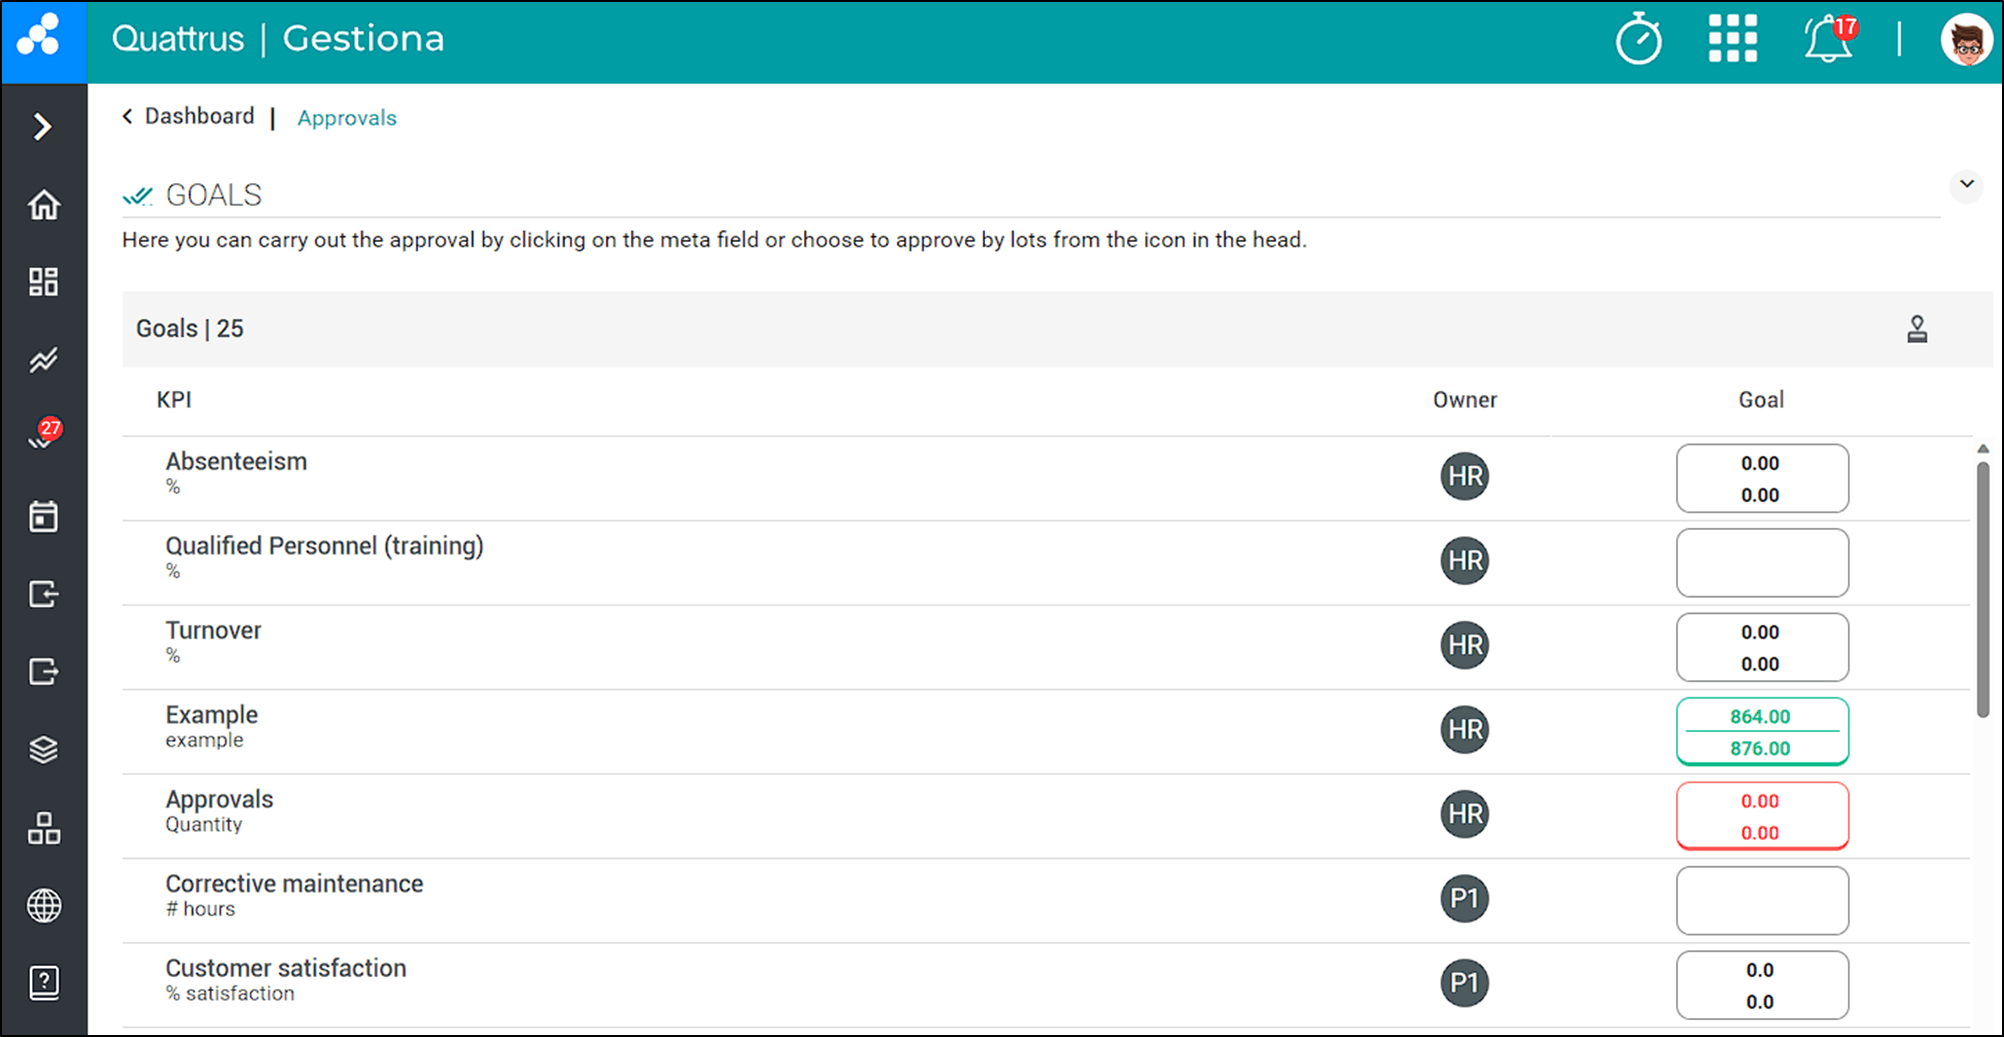Open green Example goal field 864.00
This screenshot has height=1037, width=2004.
click(1762, 732)
